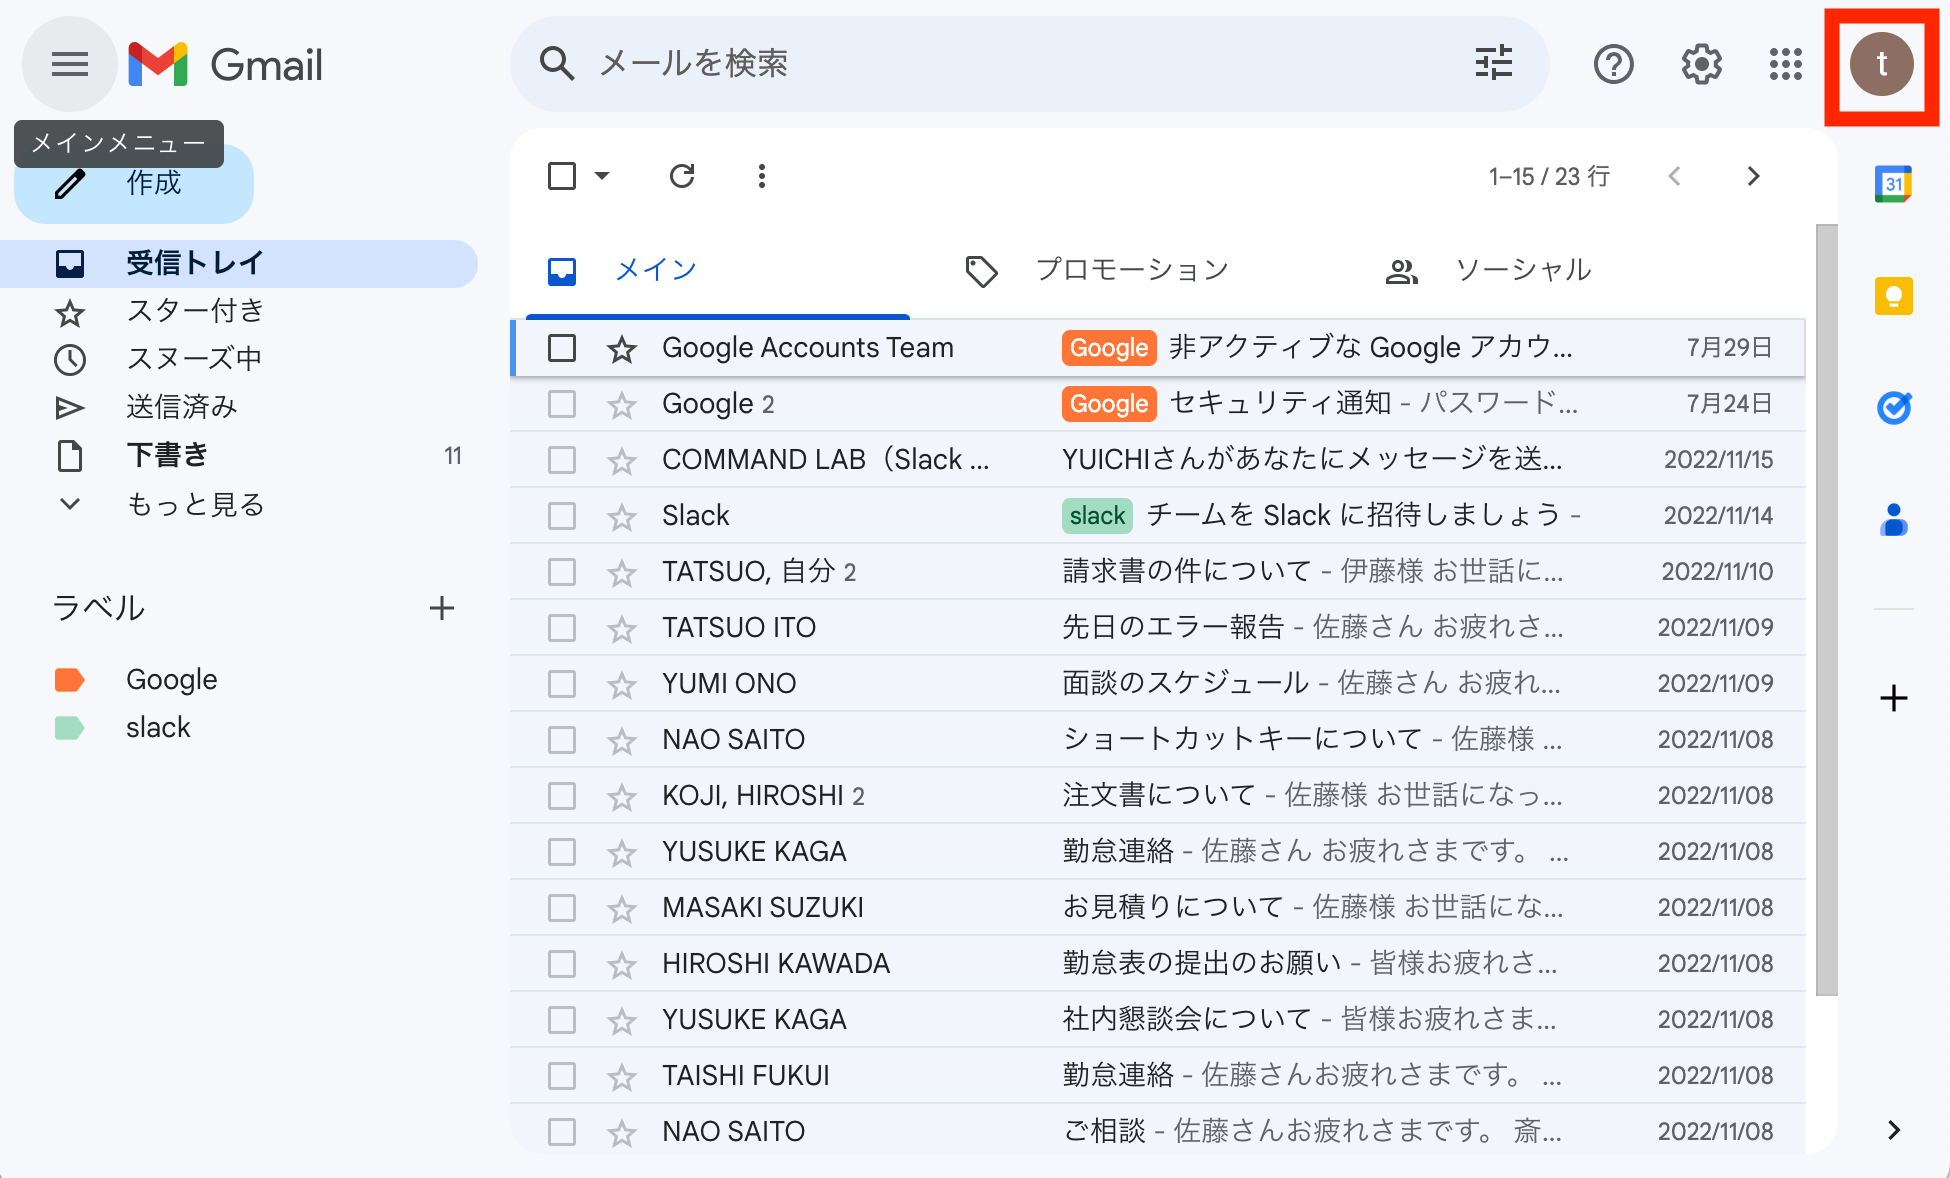Image resolution: width=1950 pixels, height=1178 pixels.
Task: Open the more options three-dot menu
Action: 762,176
